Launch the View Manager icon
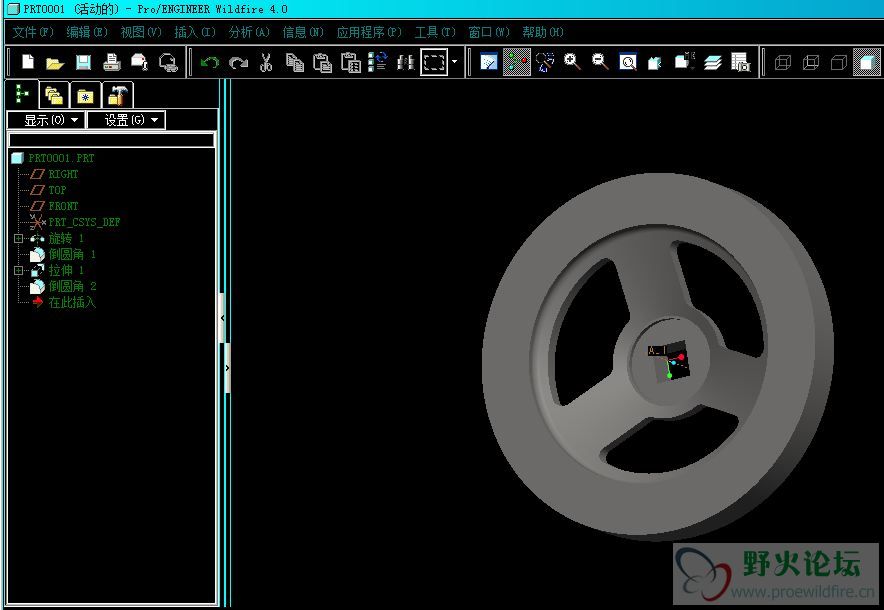884x610 pixels. point(740,62)
